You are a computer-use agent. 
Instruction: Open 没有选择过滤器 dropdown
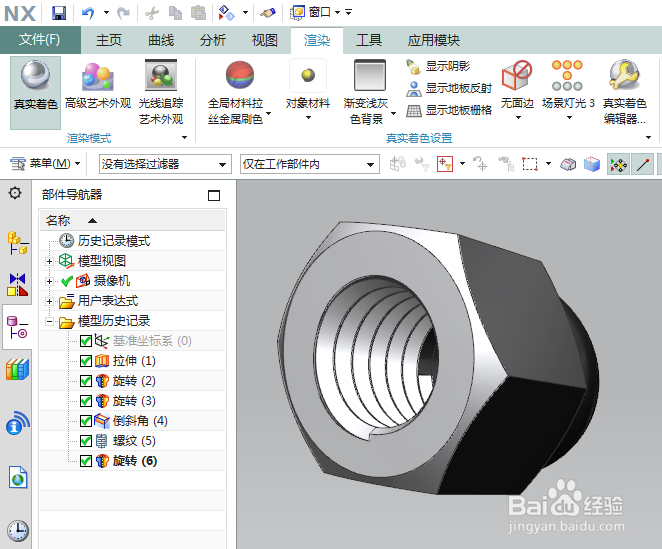[165, 164]
